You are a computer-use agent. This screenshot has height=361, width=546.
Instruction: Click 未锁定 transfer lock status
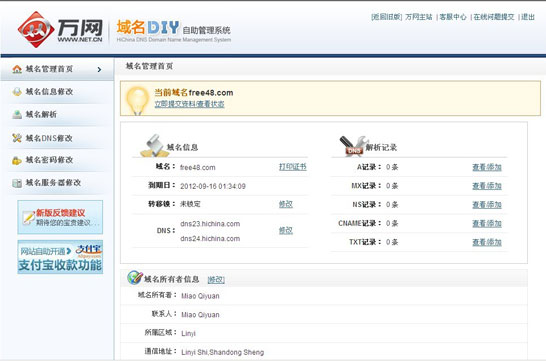tap(190, 204)
